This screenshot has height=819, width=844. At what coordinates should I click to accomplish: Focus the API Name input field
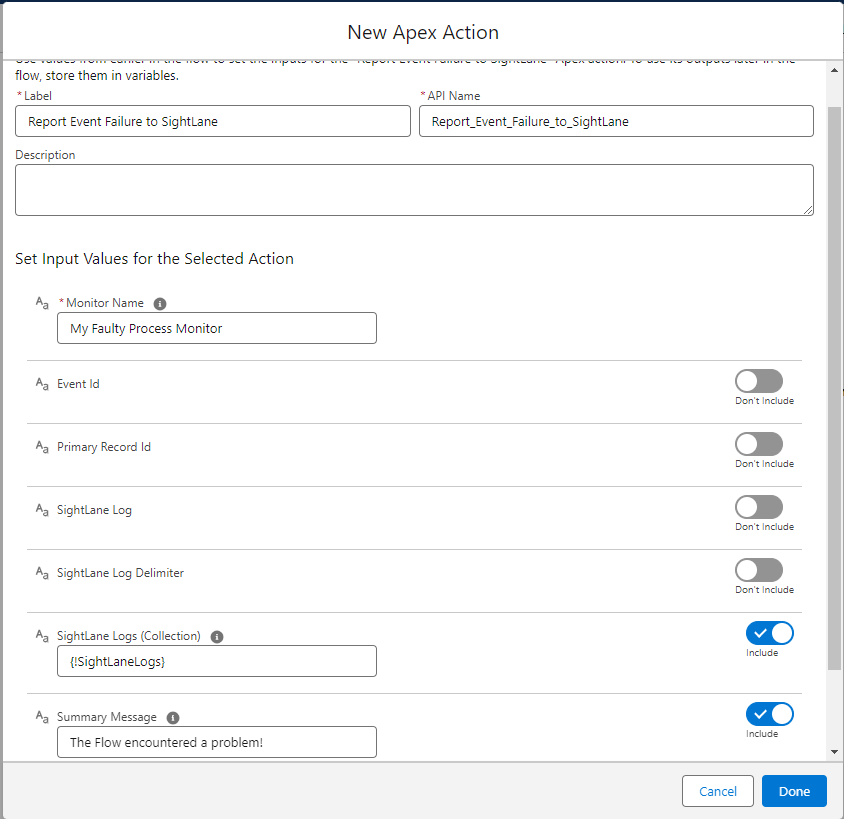(x=616, y=121)
